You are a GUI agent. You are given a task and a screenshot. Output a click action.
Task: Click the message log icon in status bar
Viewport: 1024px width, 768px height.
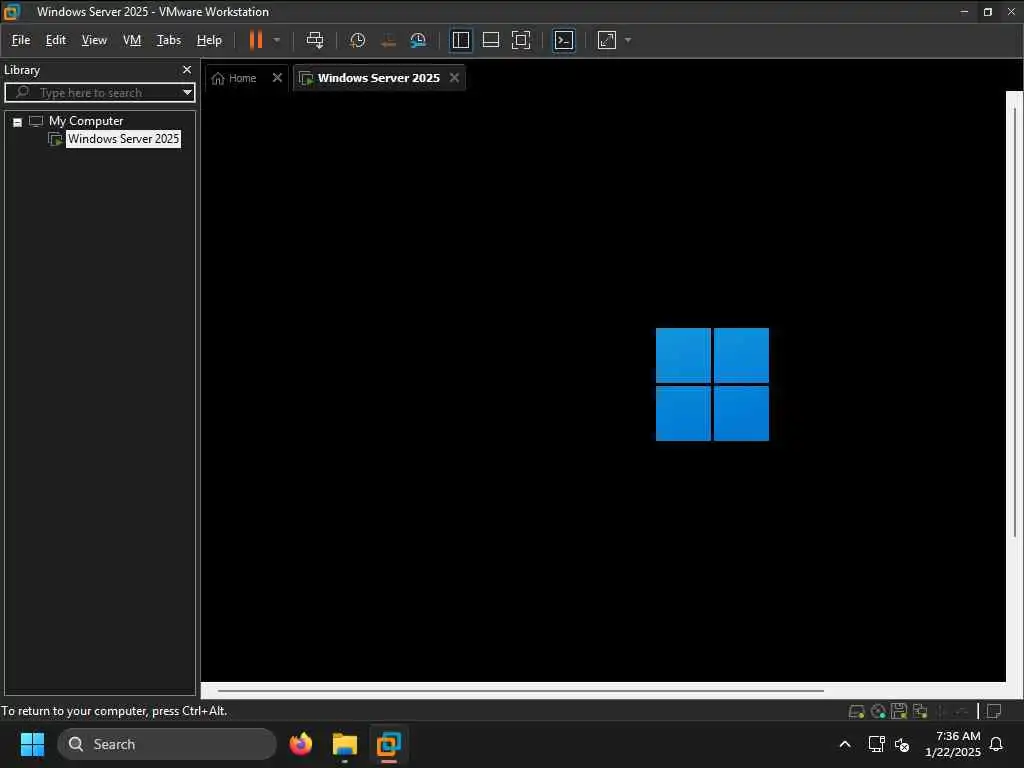click(x=994, y=711)
